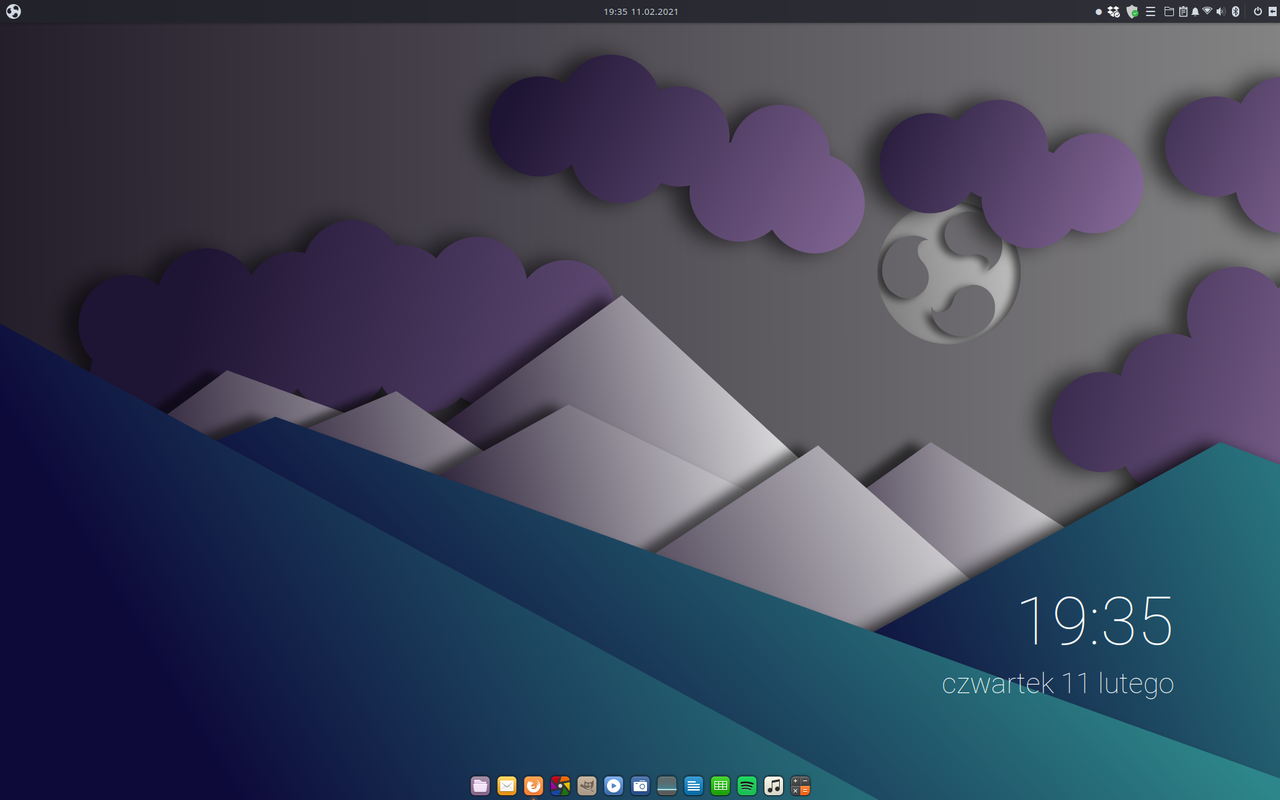1280x800 pixels.
Task: Launch the blue text document app in dock
Action: coord(694,786)
